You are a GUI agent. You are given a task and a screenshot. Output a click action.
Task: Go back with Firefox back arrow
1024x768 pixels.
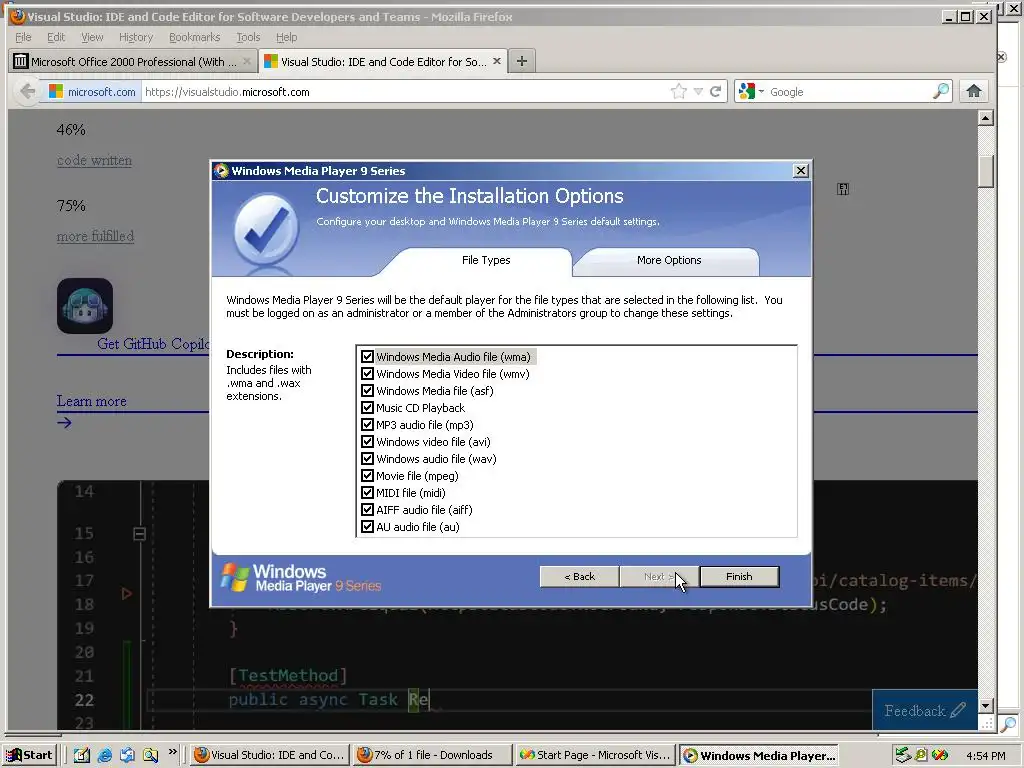27,91
